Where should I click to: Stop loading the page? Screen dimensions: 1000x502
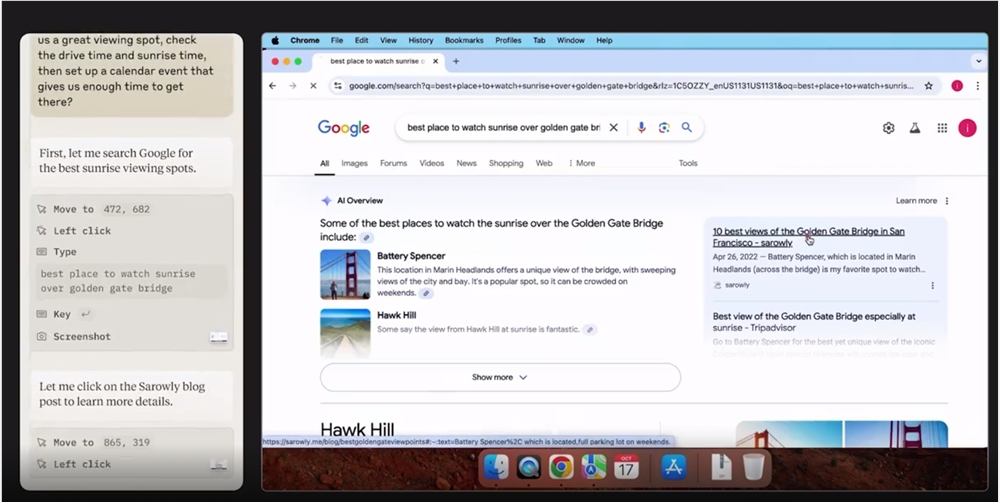pos(313,86)
